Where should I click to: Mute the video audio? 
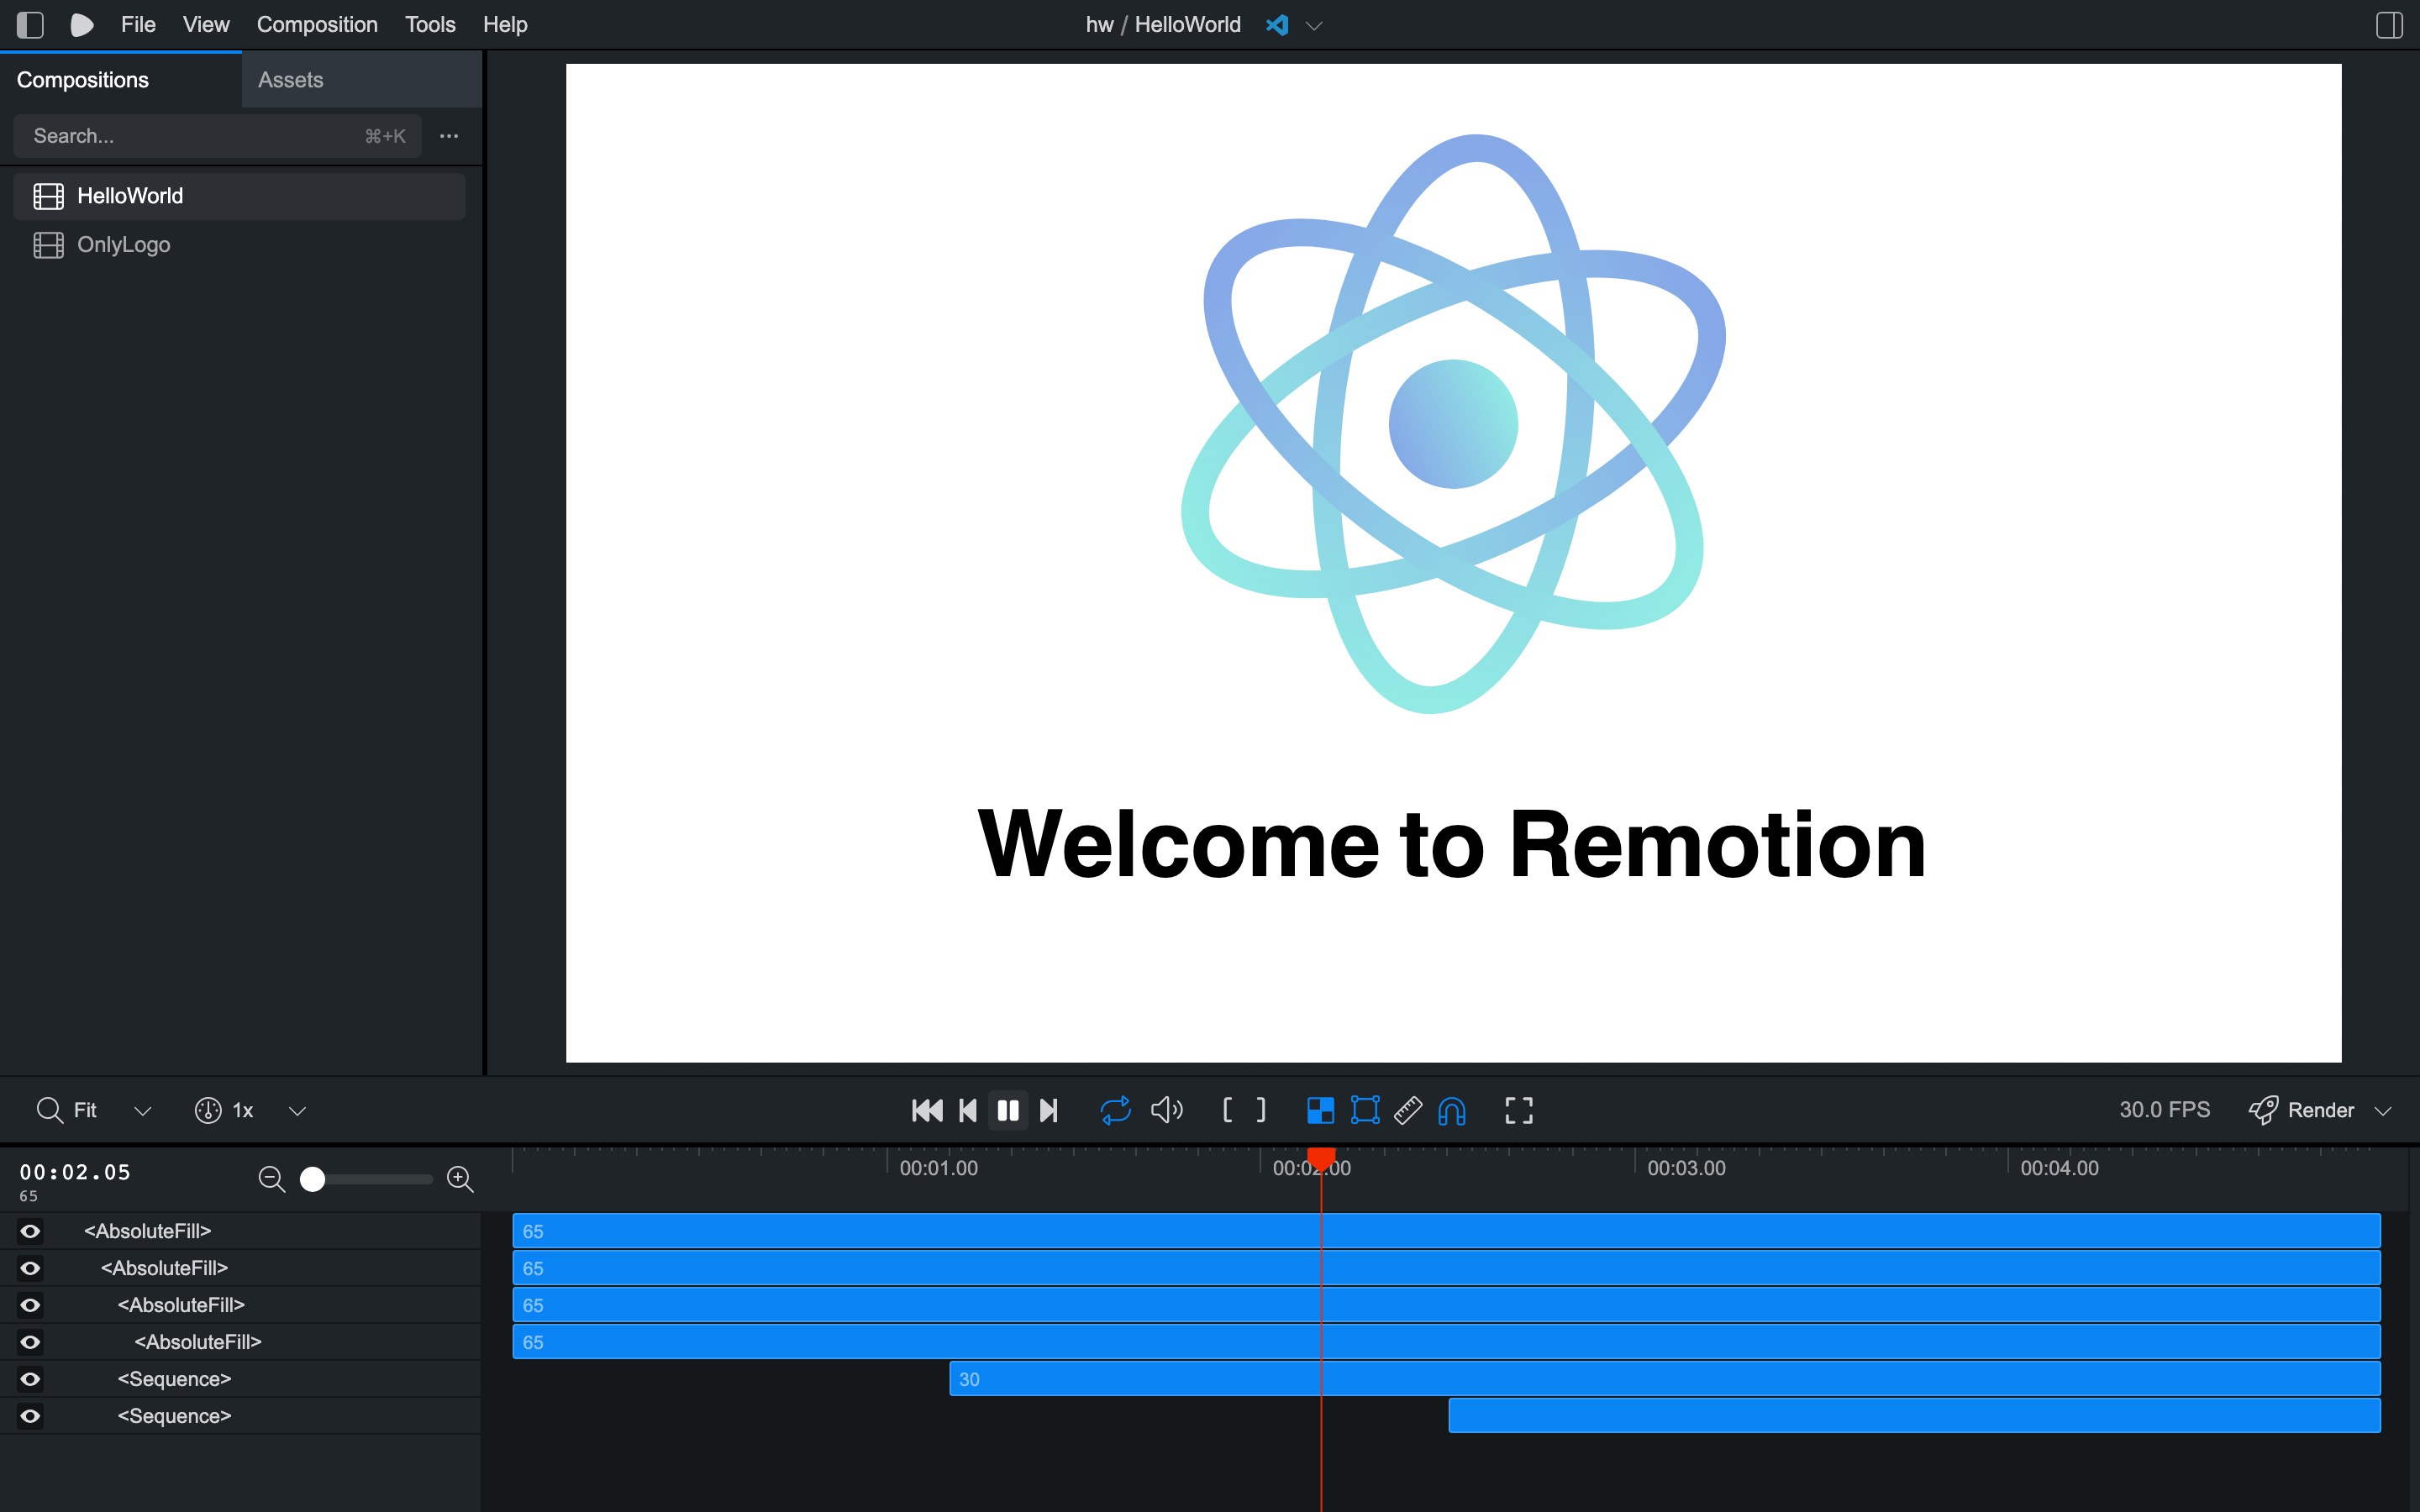click(1166, 1110)
